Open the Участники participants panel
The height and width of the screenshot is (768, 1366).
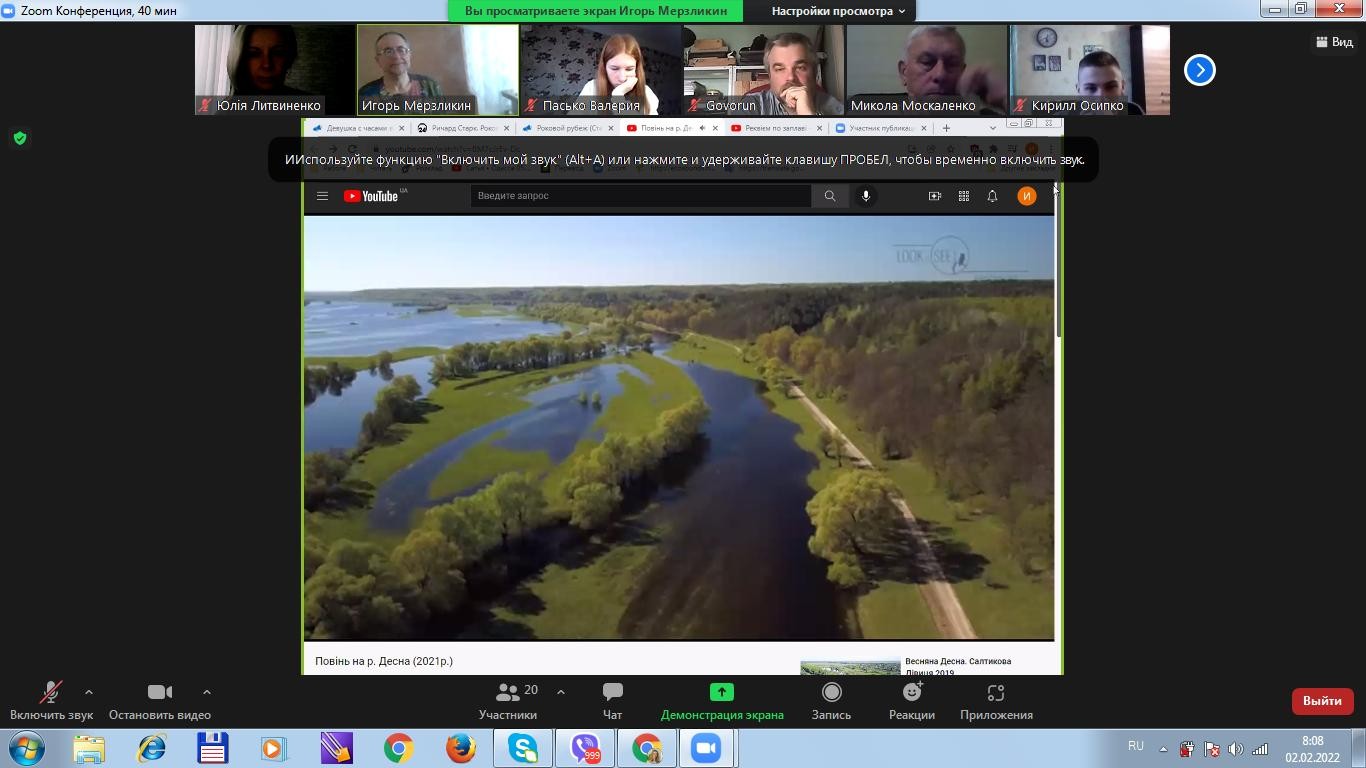[508, 700]
